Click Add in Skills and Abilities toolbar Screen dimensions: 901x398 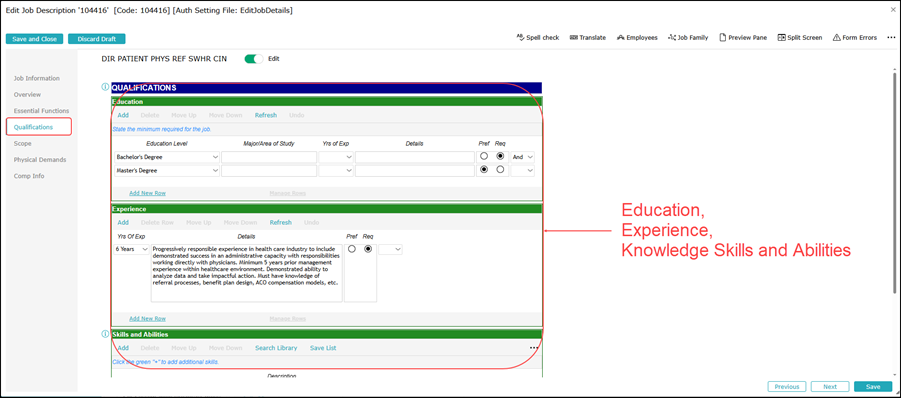click(123, 347)
